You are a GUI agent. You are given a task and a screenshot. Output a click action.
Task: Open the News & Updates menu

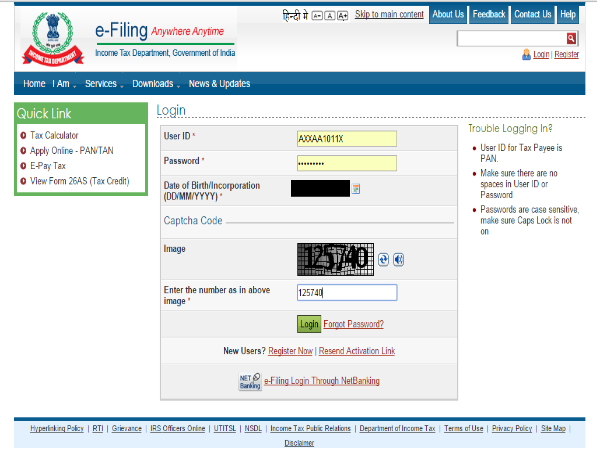click(219, 84)
